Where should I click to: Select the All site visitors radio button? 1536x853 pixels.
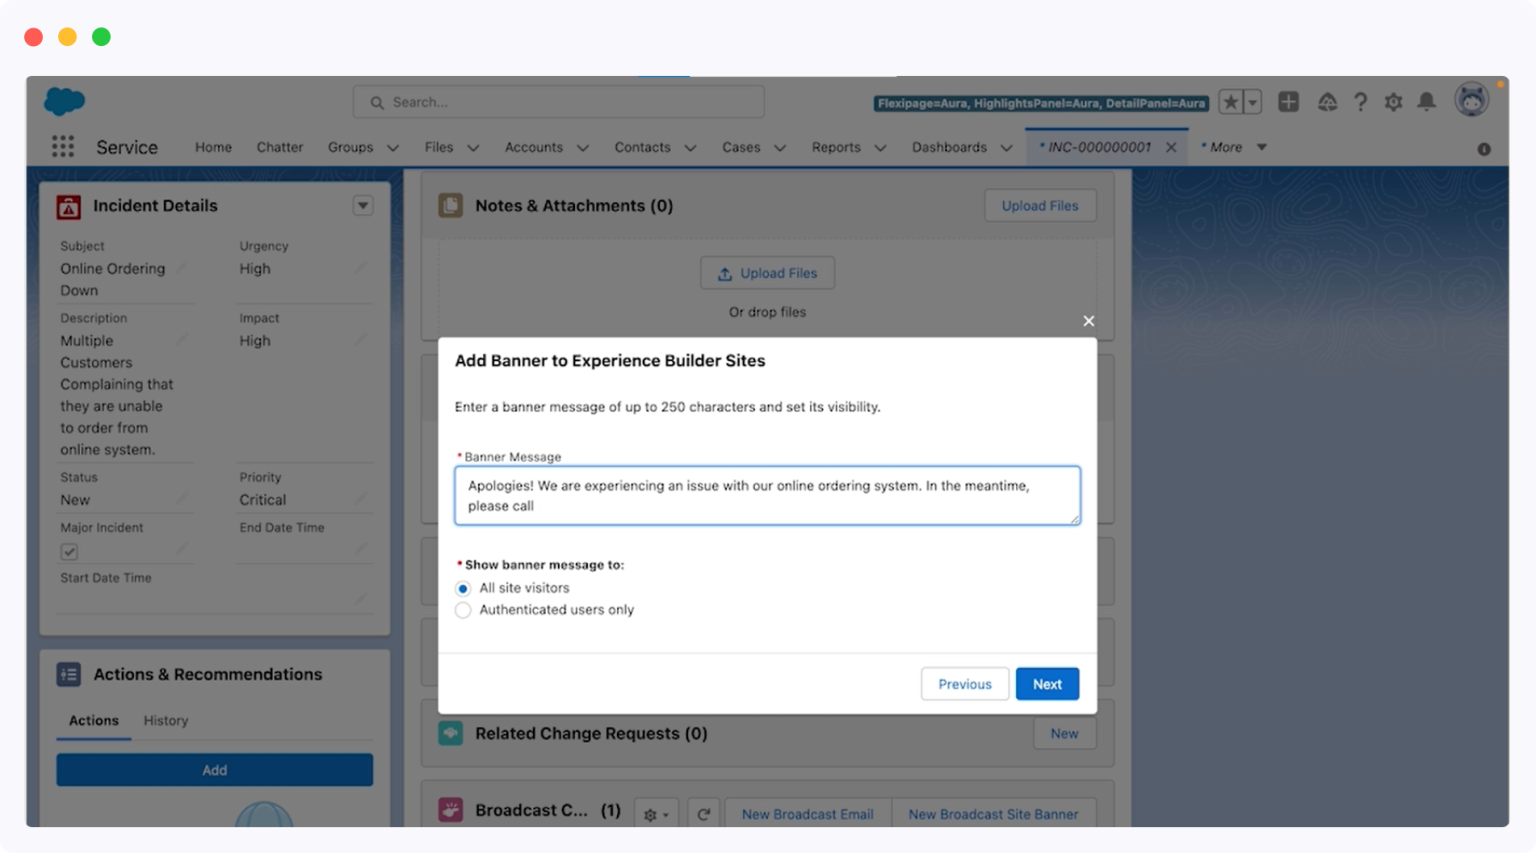coord(462,588)
